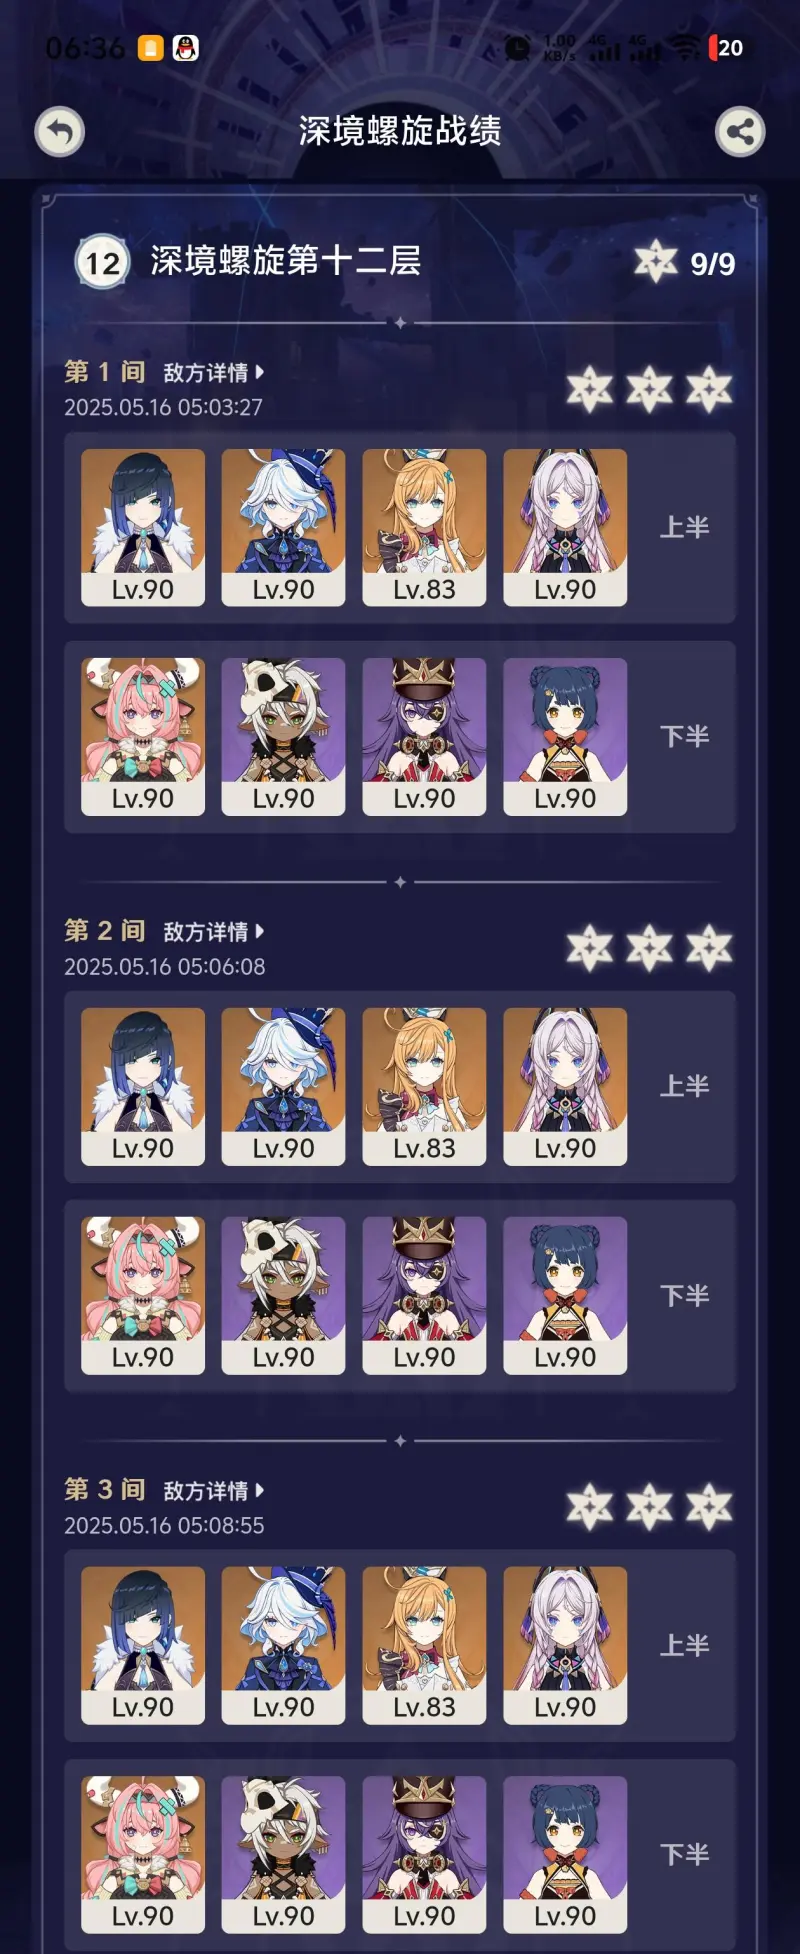Image resolution: width=800 pixels, height=1954 pixels.
Task: Tap the 深境螺旋第十二层 floor title
Action: pos(286,261)
